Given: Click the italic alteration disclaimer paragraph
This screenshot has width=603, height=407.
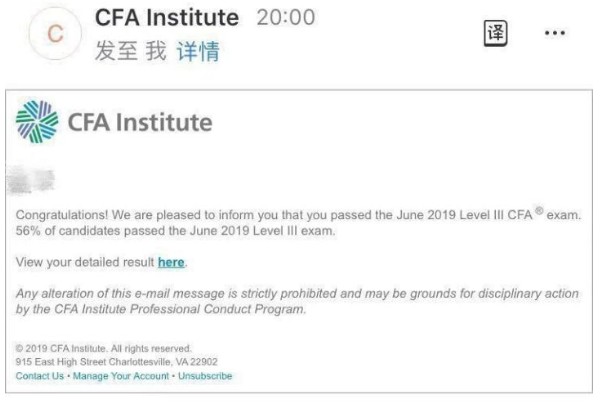Looking at the screenshot, I should pos(295,300).
